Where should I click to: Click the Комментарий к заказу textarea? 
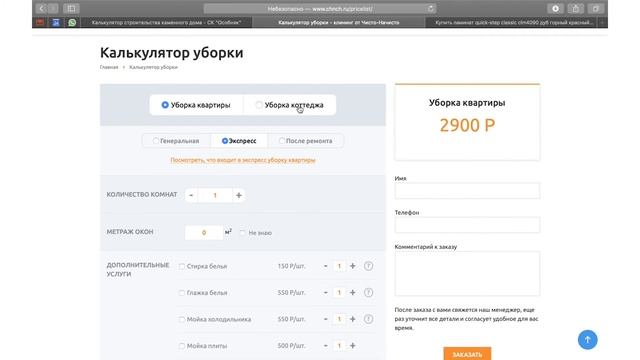[x=467, y=273]
